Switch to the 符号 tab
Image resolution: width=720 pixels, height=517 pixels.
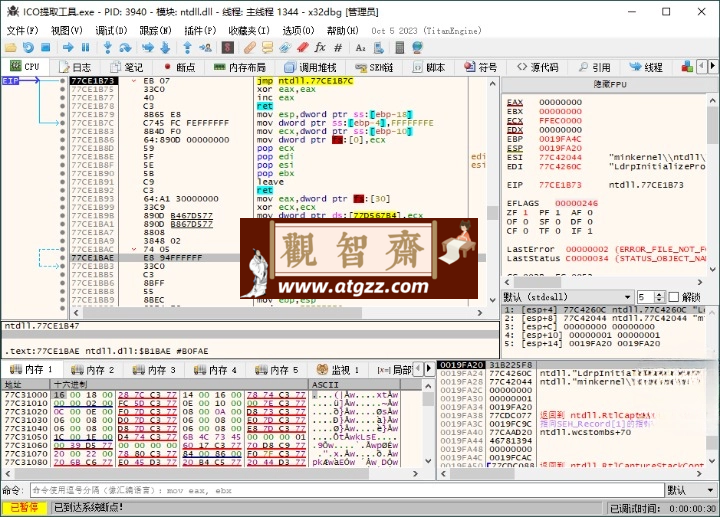[x=480, y=67]
